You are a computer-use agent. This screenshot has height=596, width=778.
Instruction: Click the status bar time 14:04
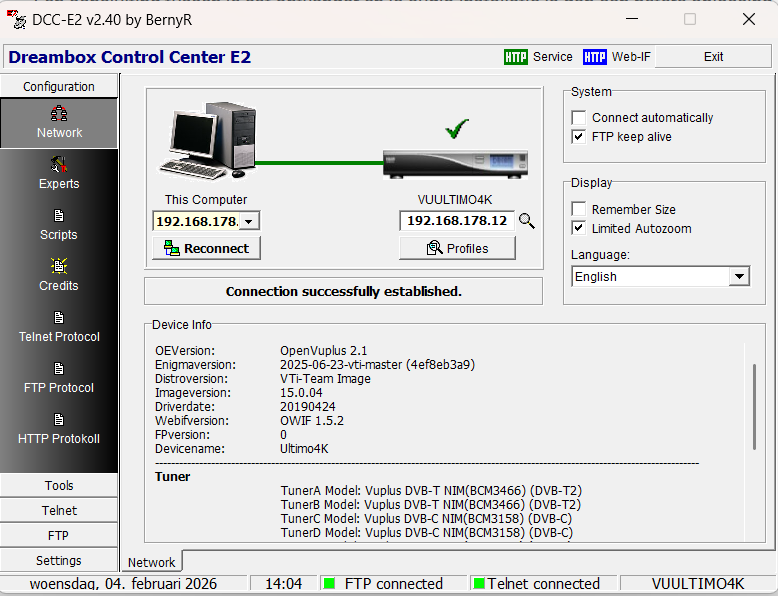coord(283,584)
